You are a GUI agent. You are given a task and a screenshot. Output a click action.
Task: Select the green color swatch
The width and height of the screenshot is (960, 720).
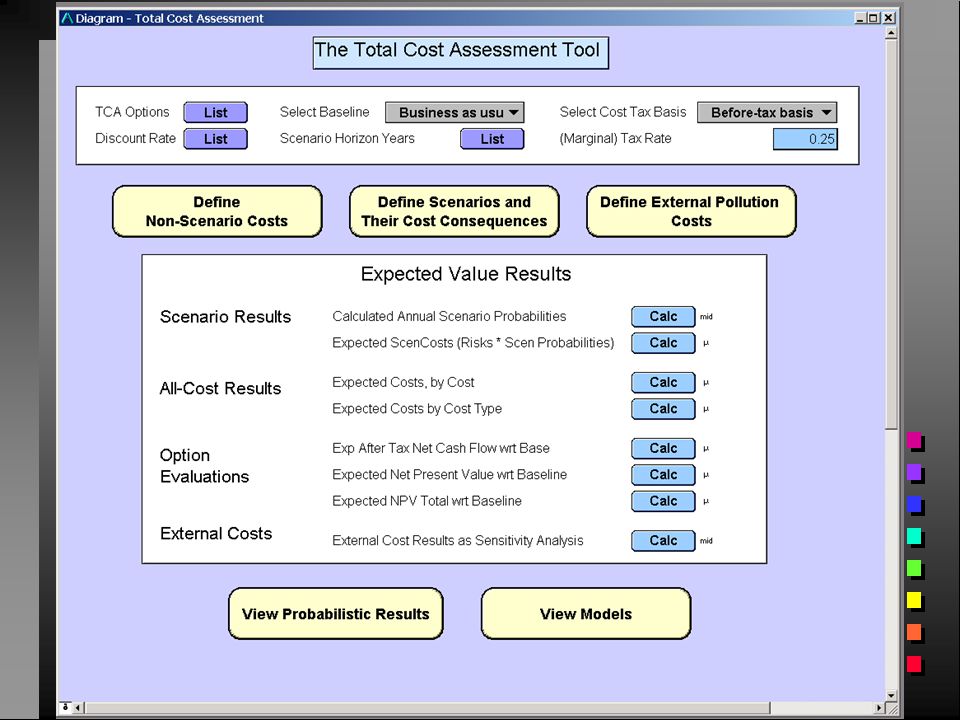click(915, 569)
